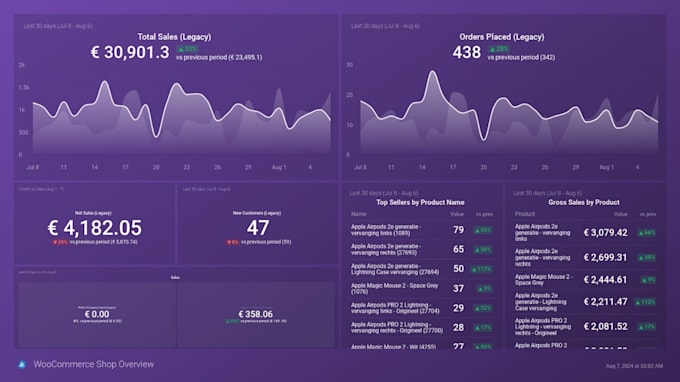Click the Gross Sales by Product heading
This screenshot has height=382, width=680.
click(584, 202)
